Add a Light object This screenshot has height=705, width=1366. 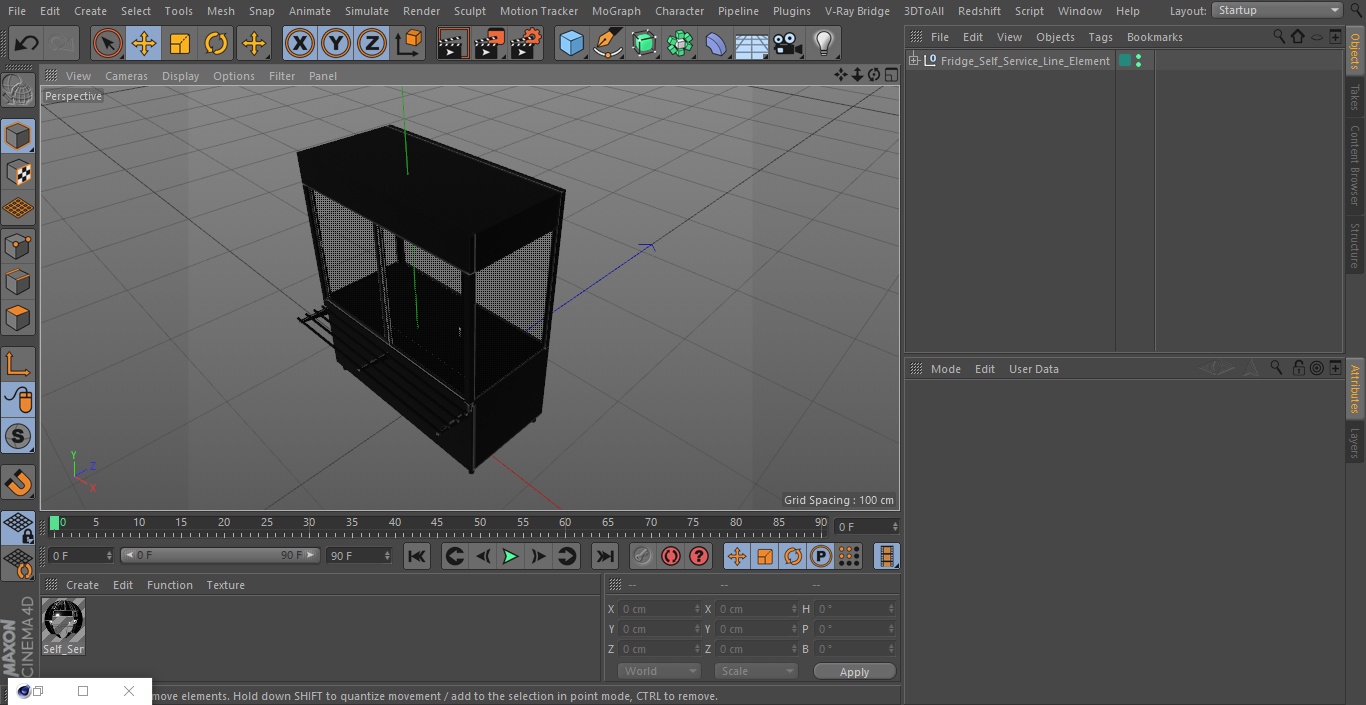(x=823, y=43)
